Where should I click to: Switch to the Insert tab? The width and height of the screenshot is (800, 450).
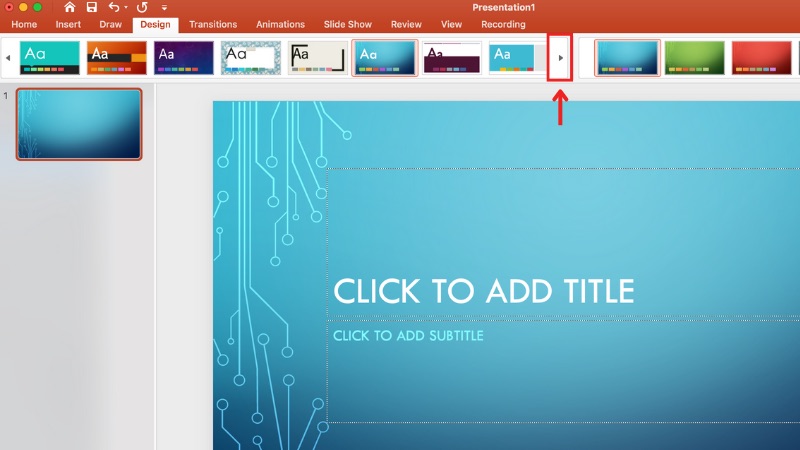pyautogui.click(x=68, y=24)
